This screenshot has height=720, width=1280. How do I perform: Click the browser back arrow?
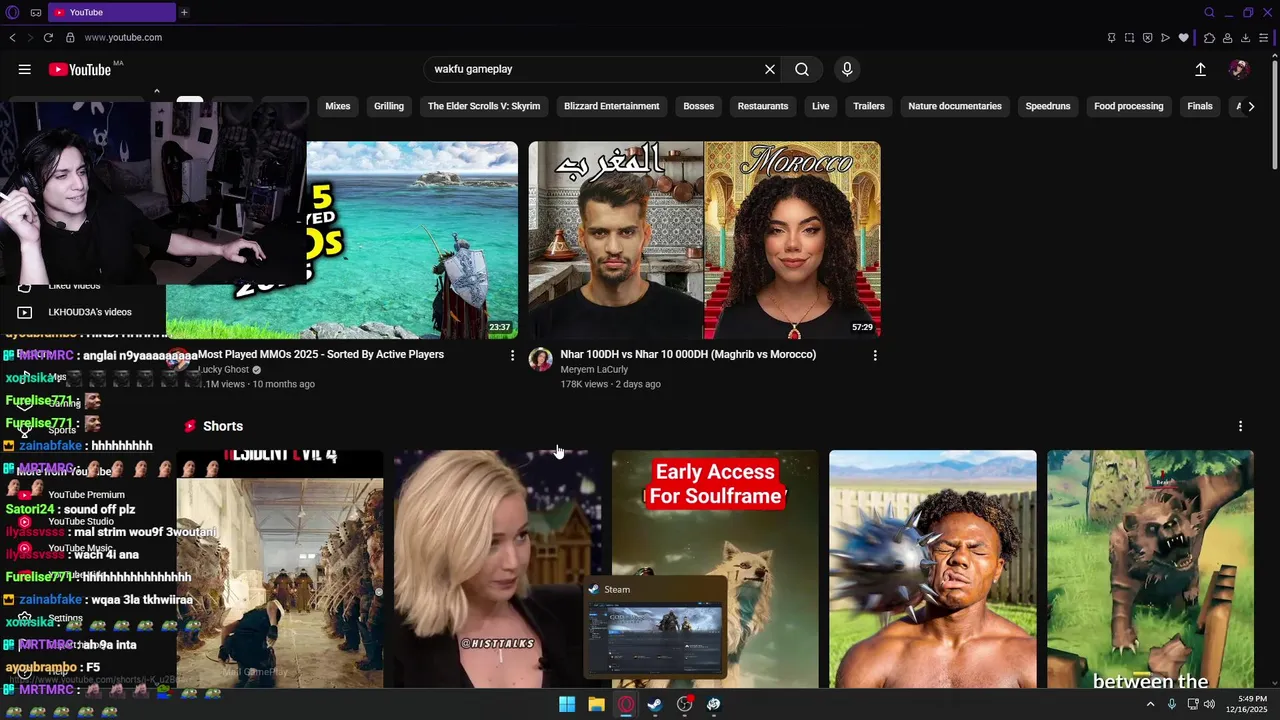[12, 38]
